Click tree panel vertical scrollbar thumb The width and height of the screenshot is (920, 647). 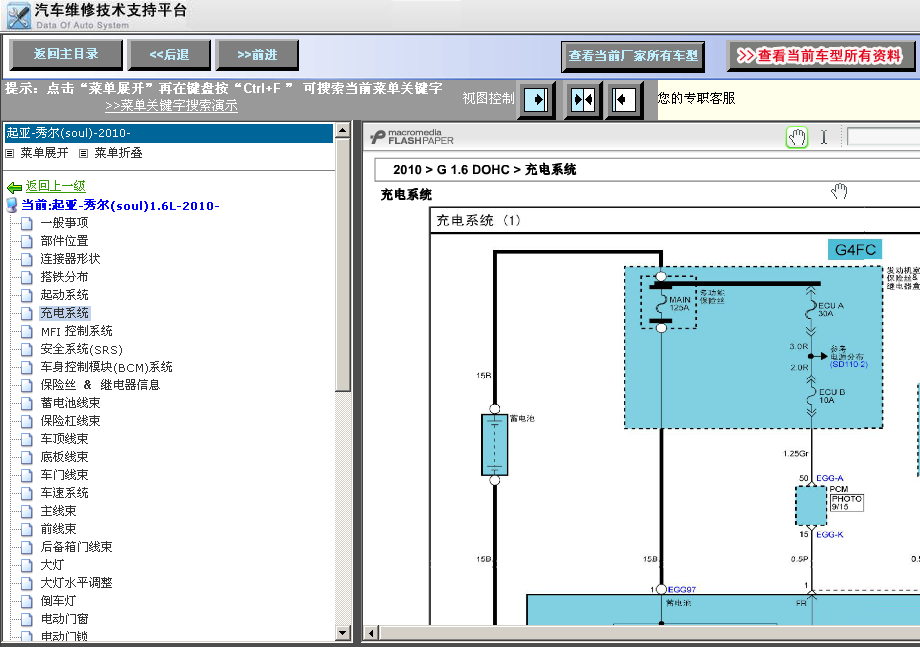click(343, 265)
